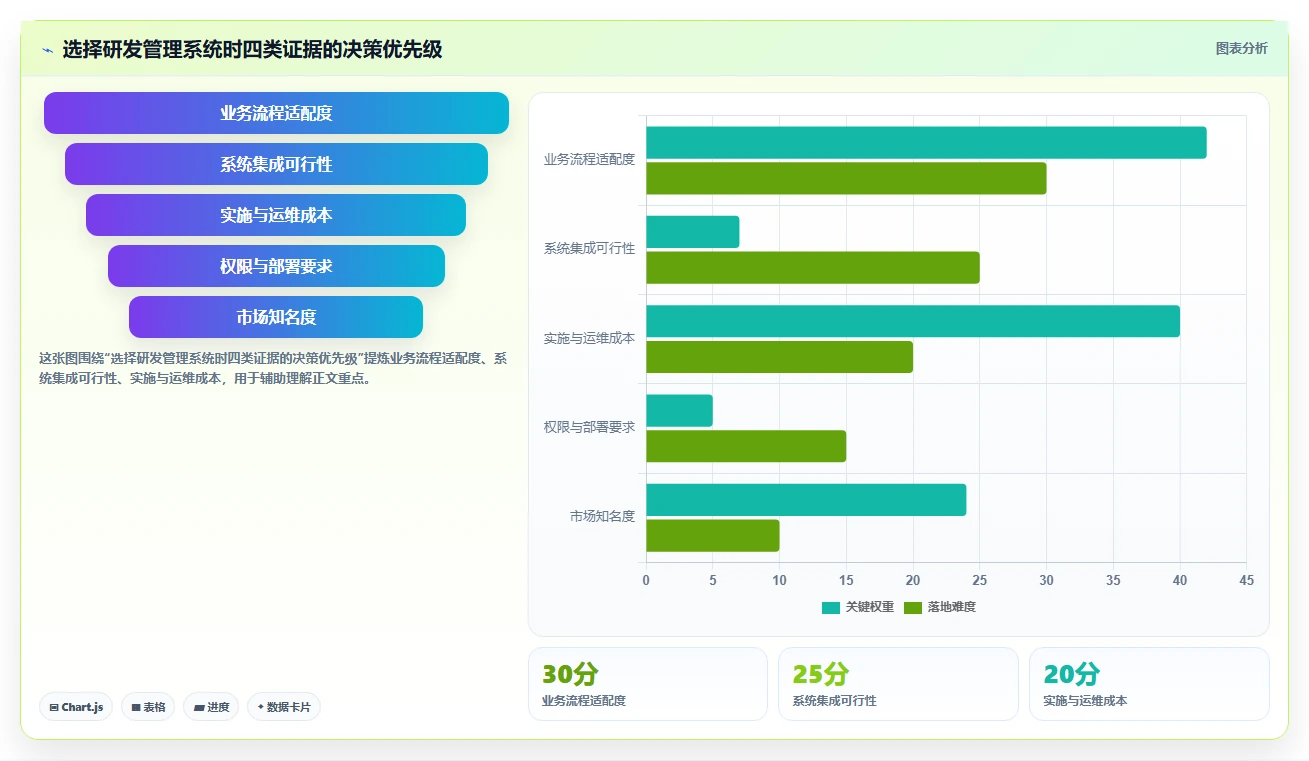Click the Chart.js tag chip
This screenshot has height=761, width=1309.
pos(77,707)
